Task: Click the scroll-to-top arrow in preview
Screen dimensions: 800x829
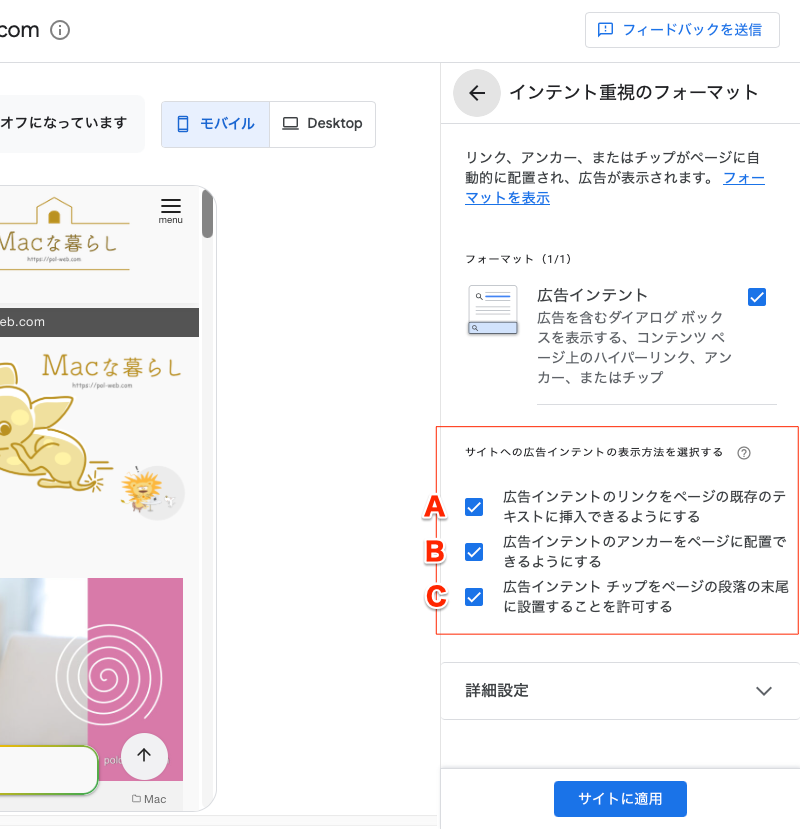Action: [144, 756]
